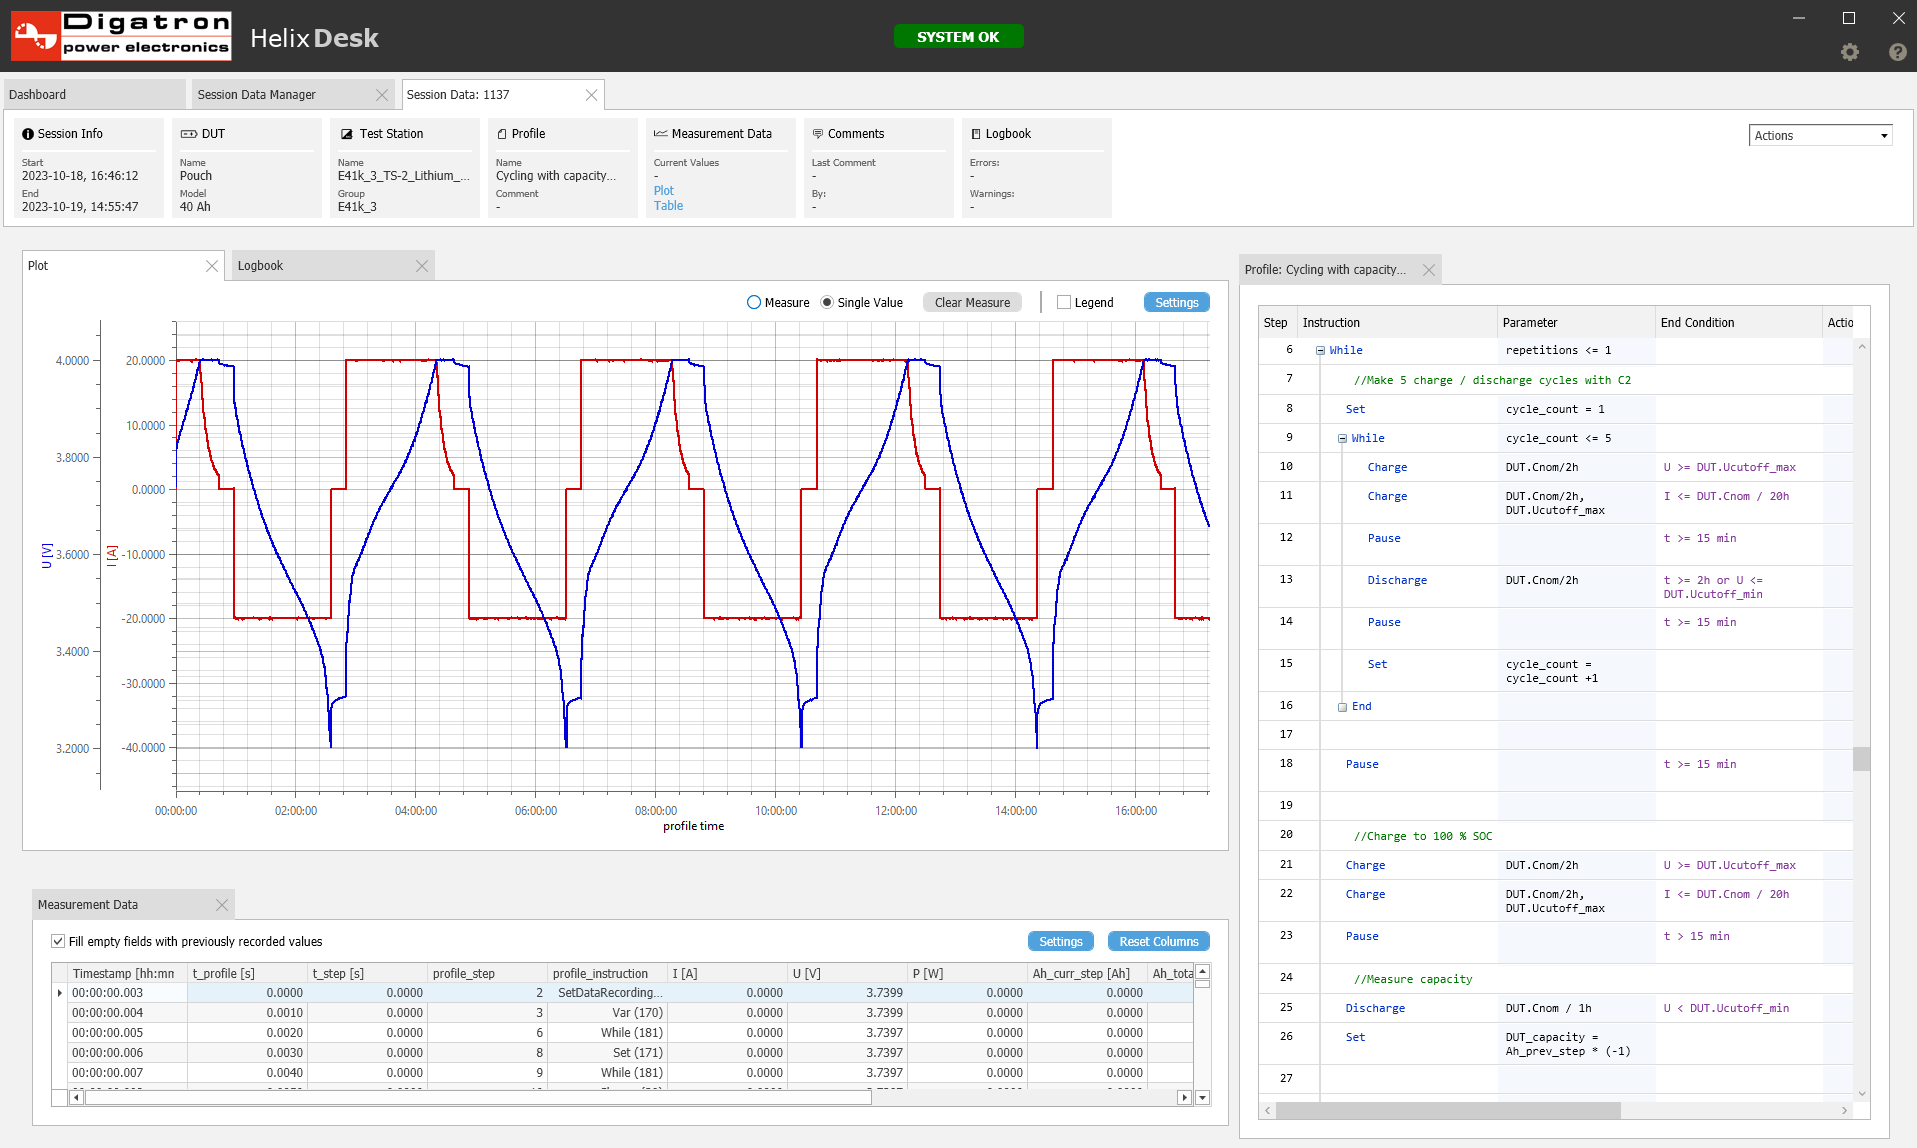The image size is (1917, 1148).
Task: Select the Discharge instruction at step 13
Action: coord(1397,581)
